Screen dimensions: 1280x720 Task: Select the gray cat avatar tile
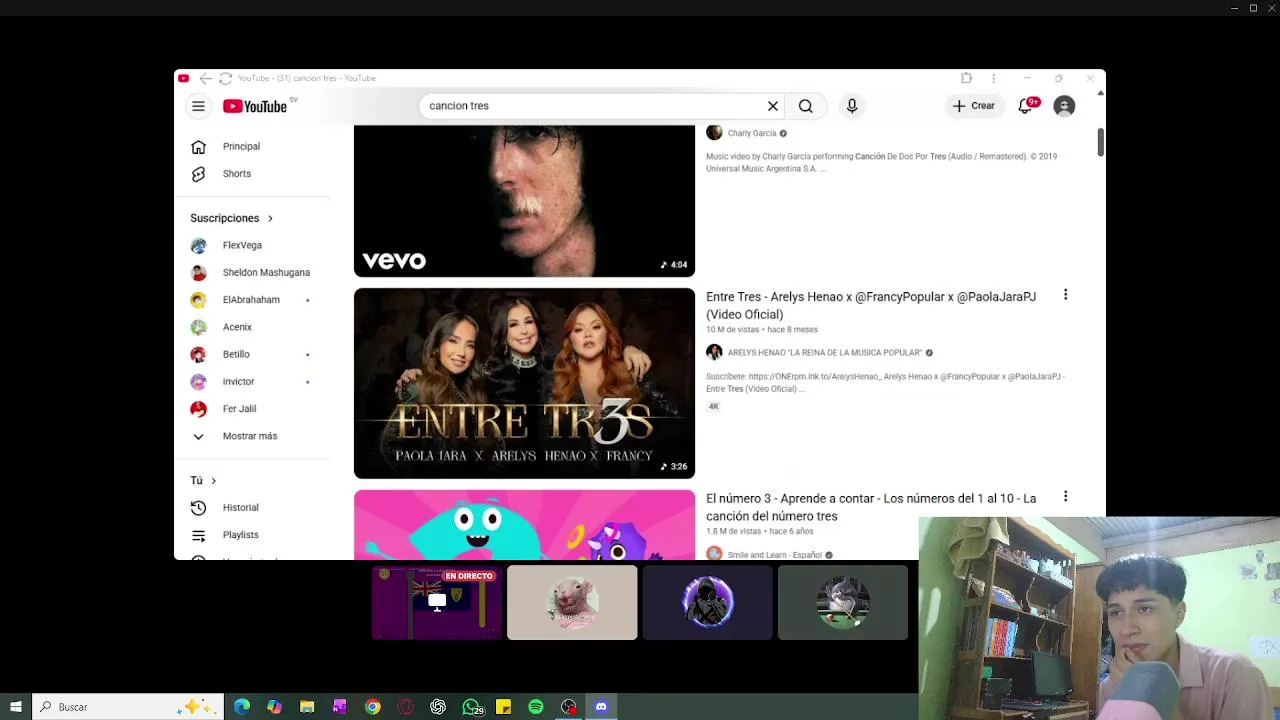[843, 603]
